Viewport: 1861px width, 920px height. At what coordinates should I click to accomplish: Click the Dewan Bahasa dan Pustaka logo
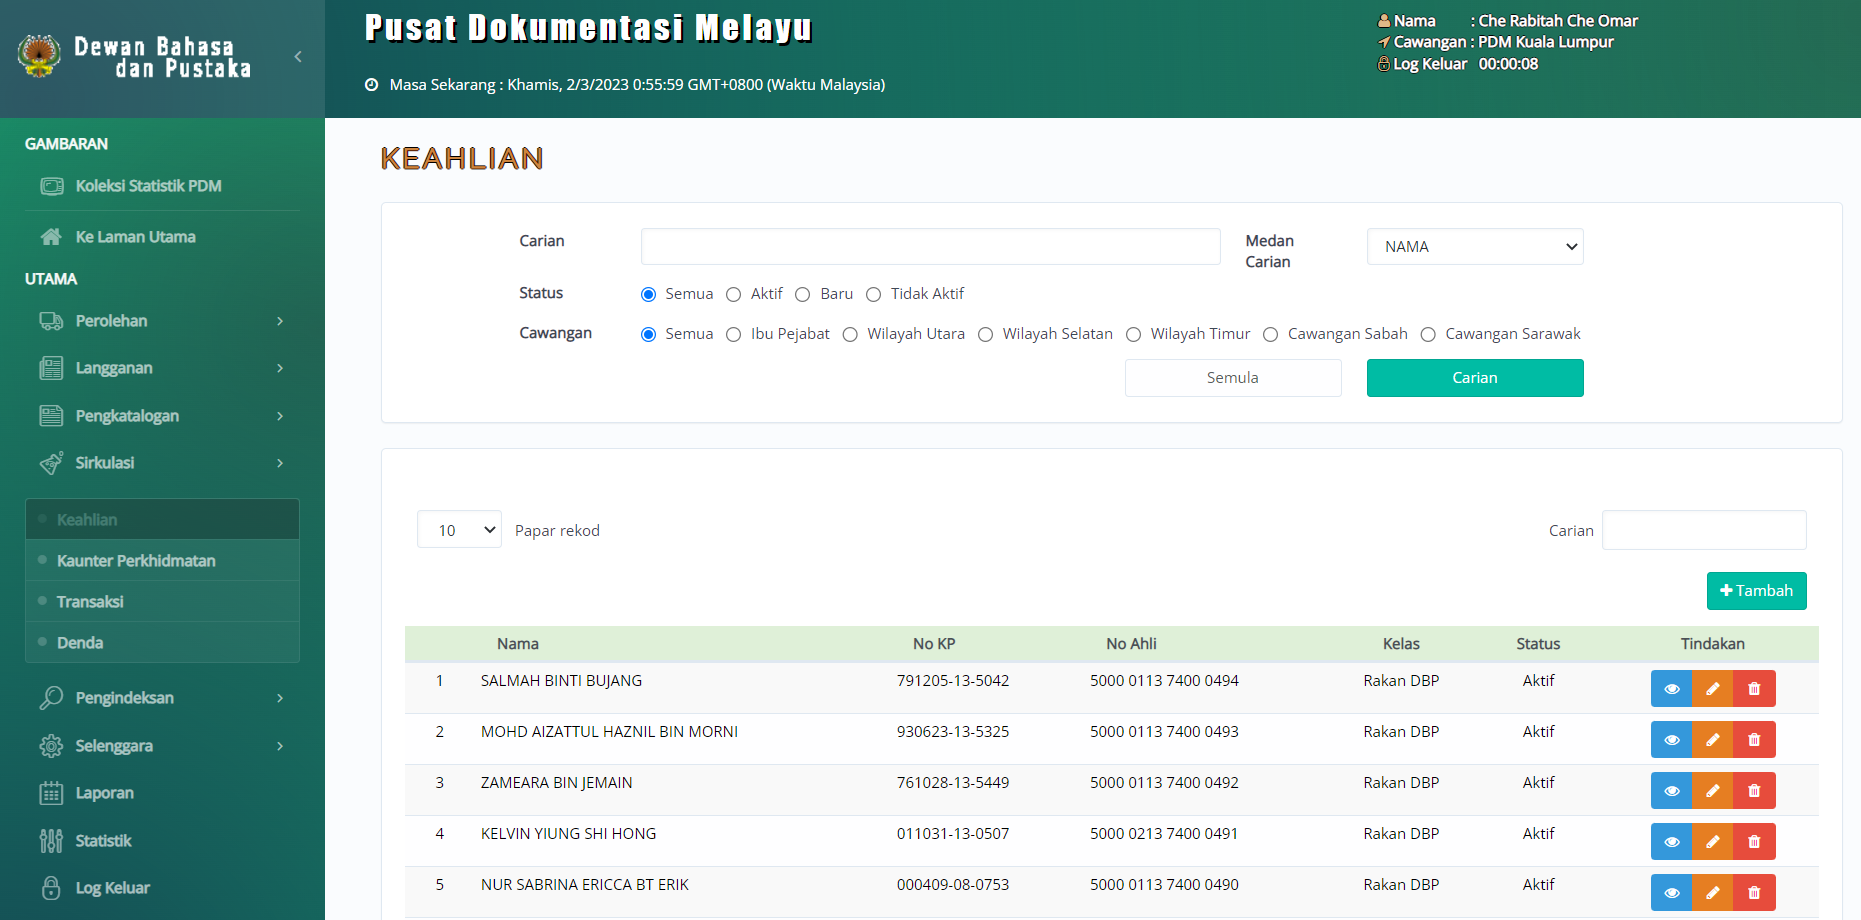(x=39, y=56)
